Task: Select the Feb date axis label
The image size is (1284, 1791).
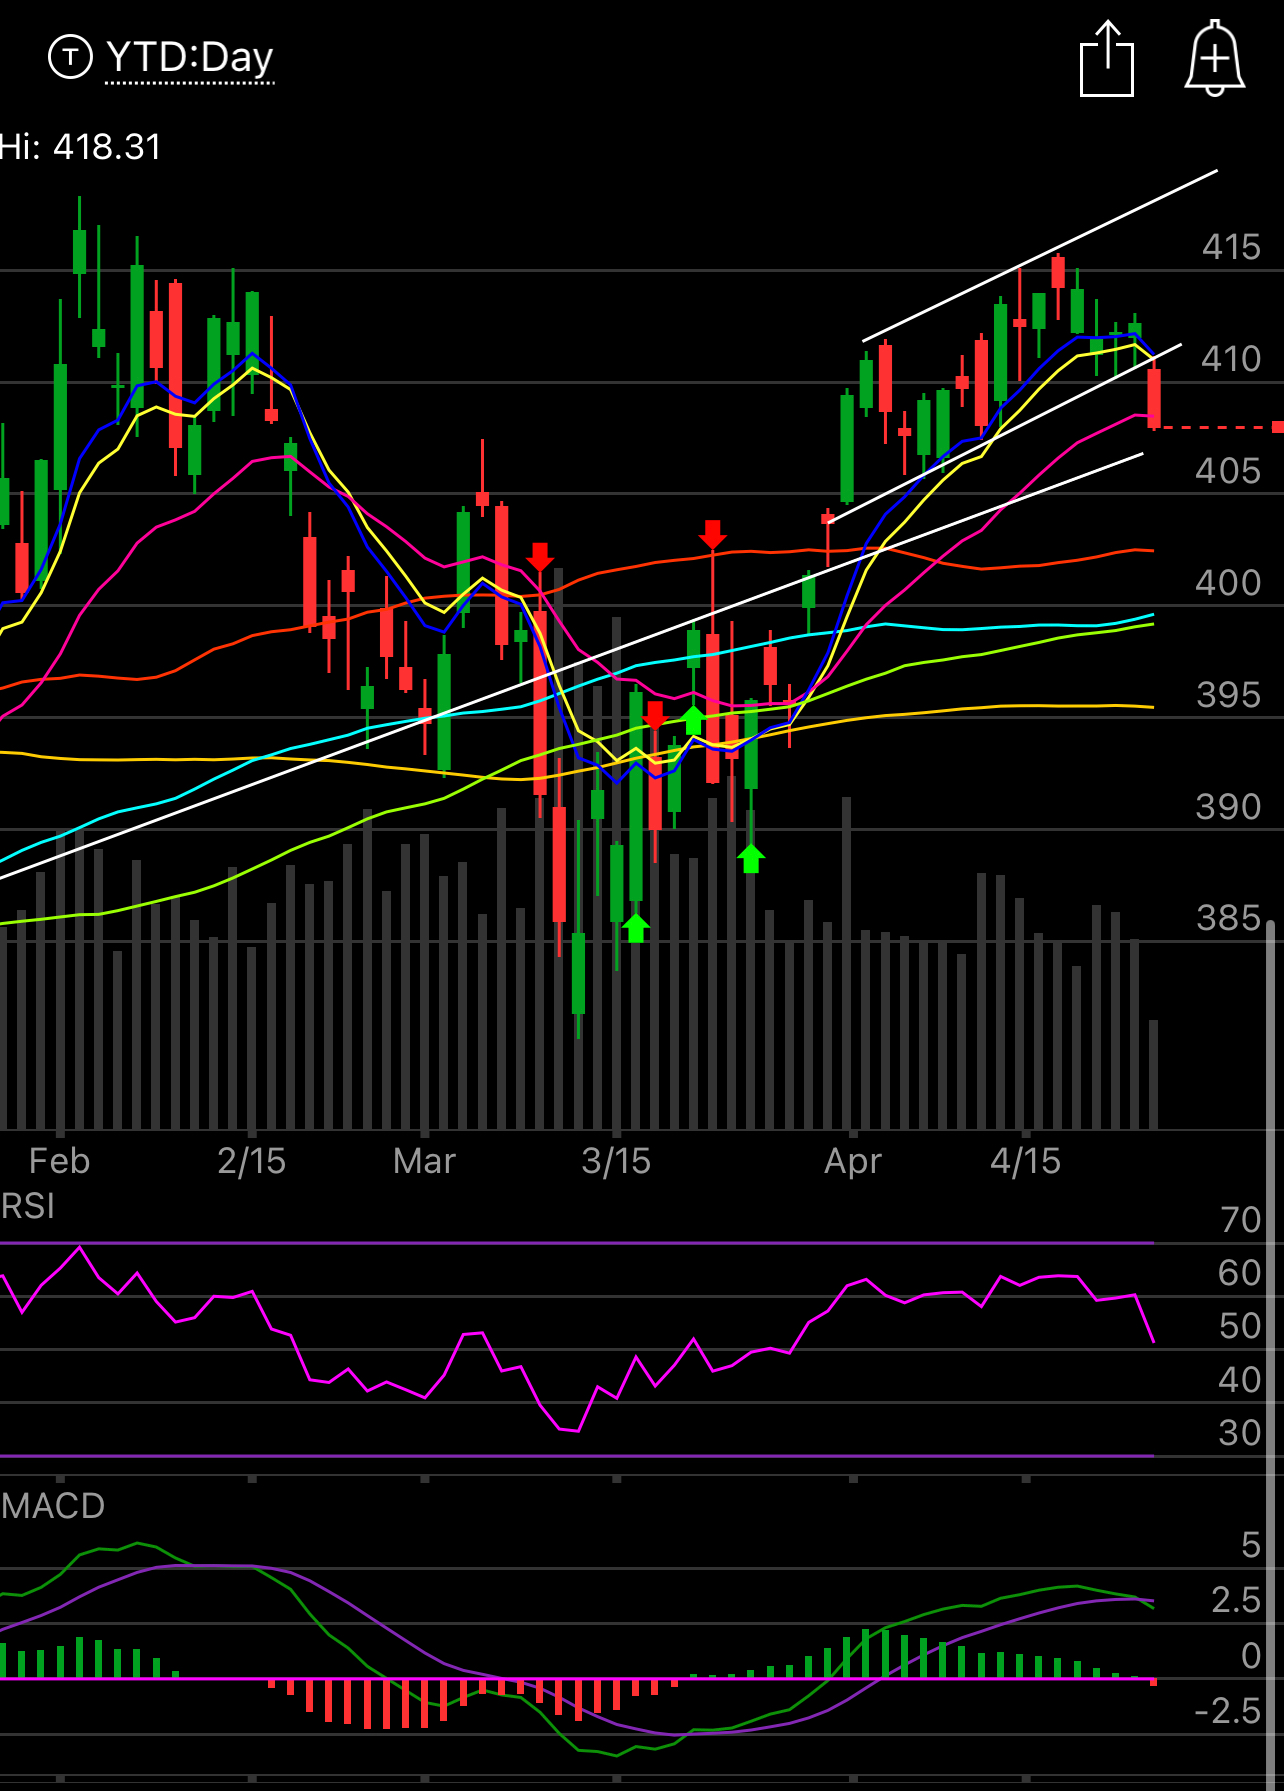Action: point(60,1161)
